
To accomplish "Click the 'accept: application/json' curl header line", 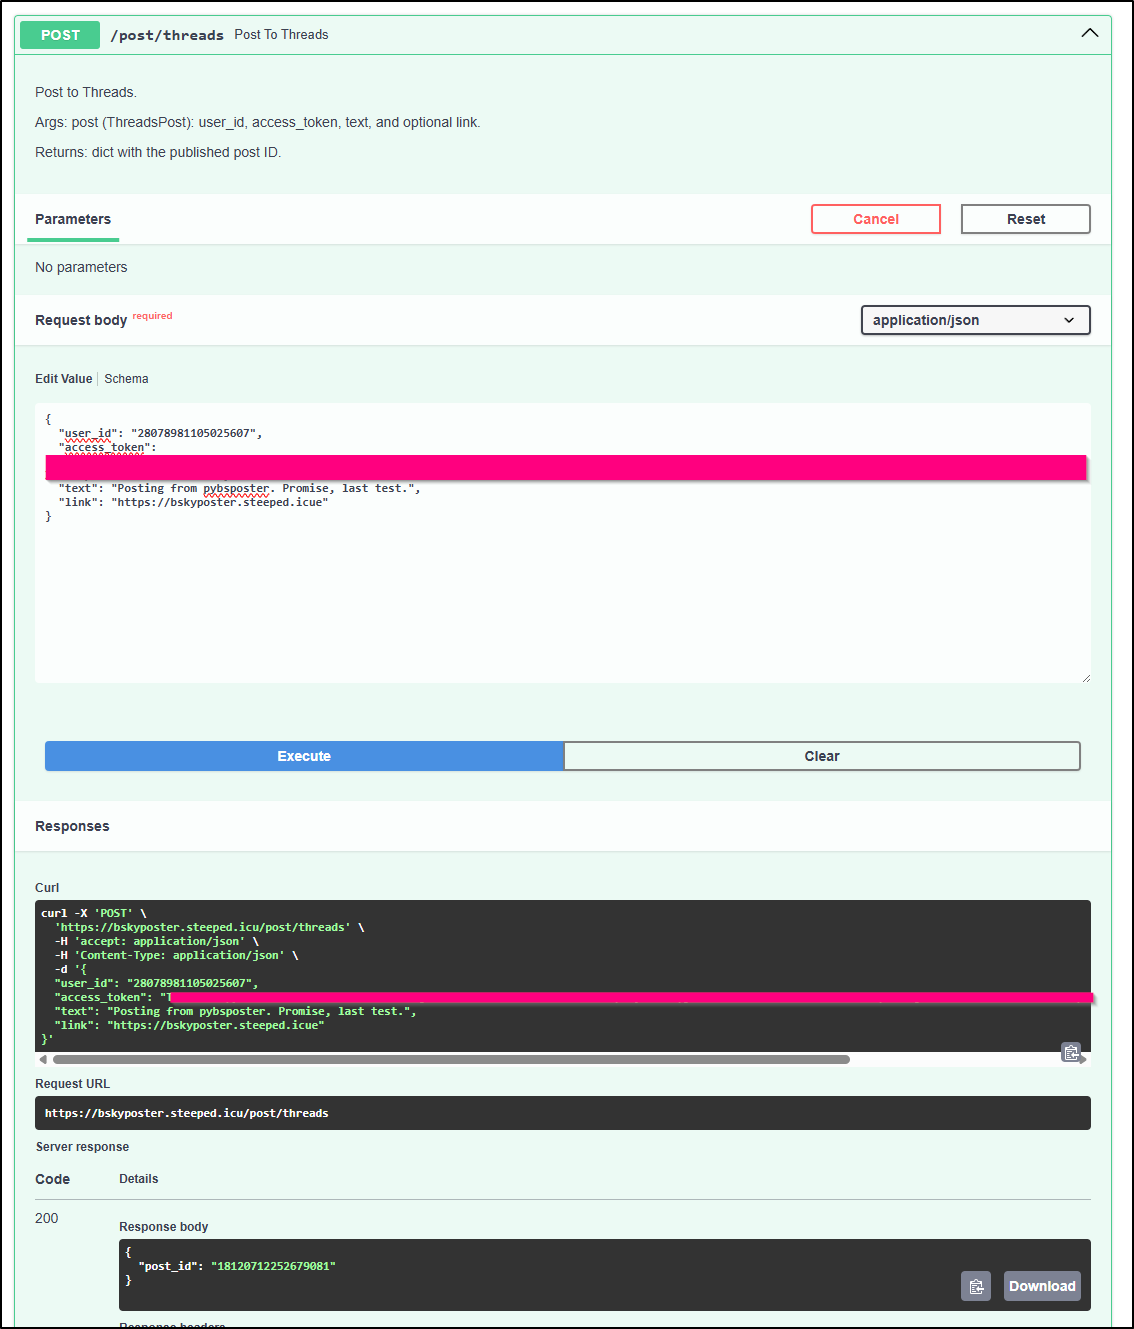I will point(157,941).
